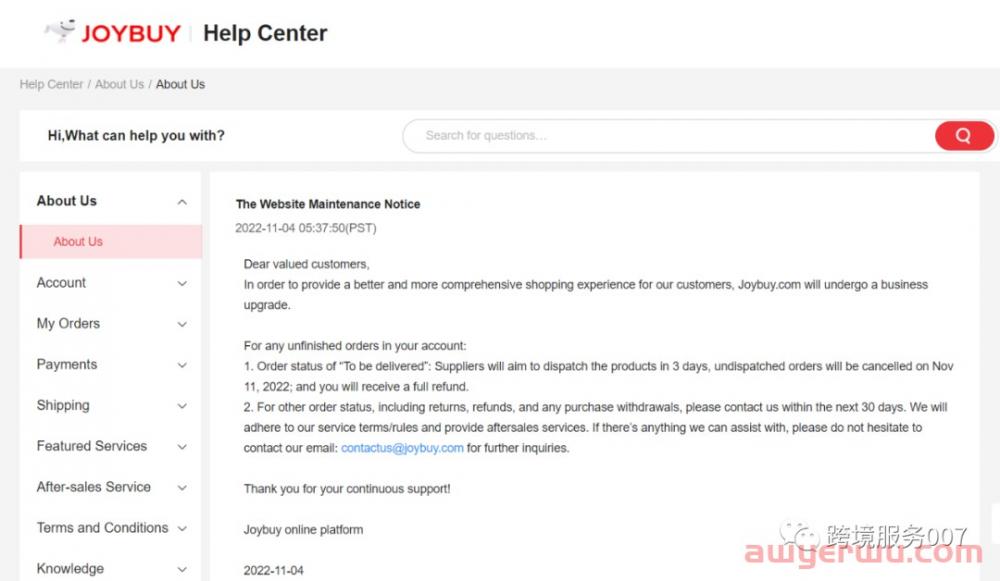Expand the Account section chevron
This screenshot has height=581, width=1000.
182,283
